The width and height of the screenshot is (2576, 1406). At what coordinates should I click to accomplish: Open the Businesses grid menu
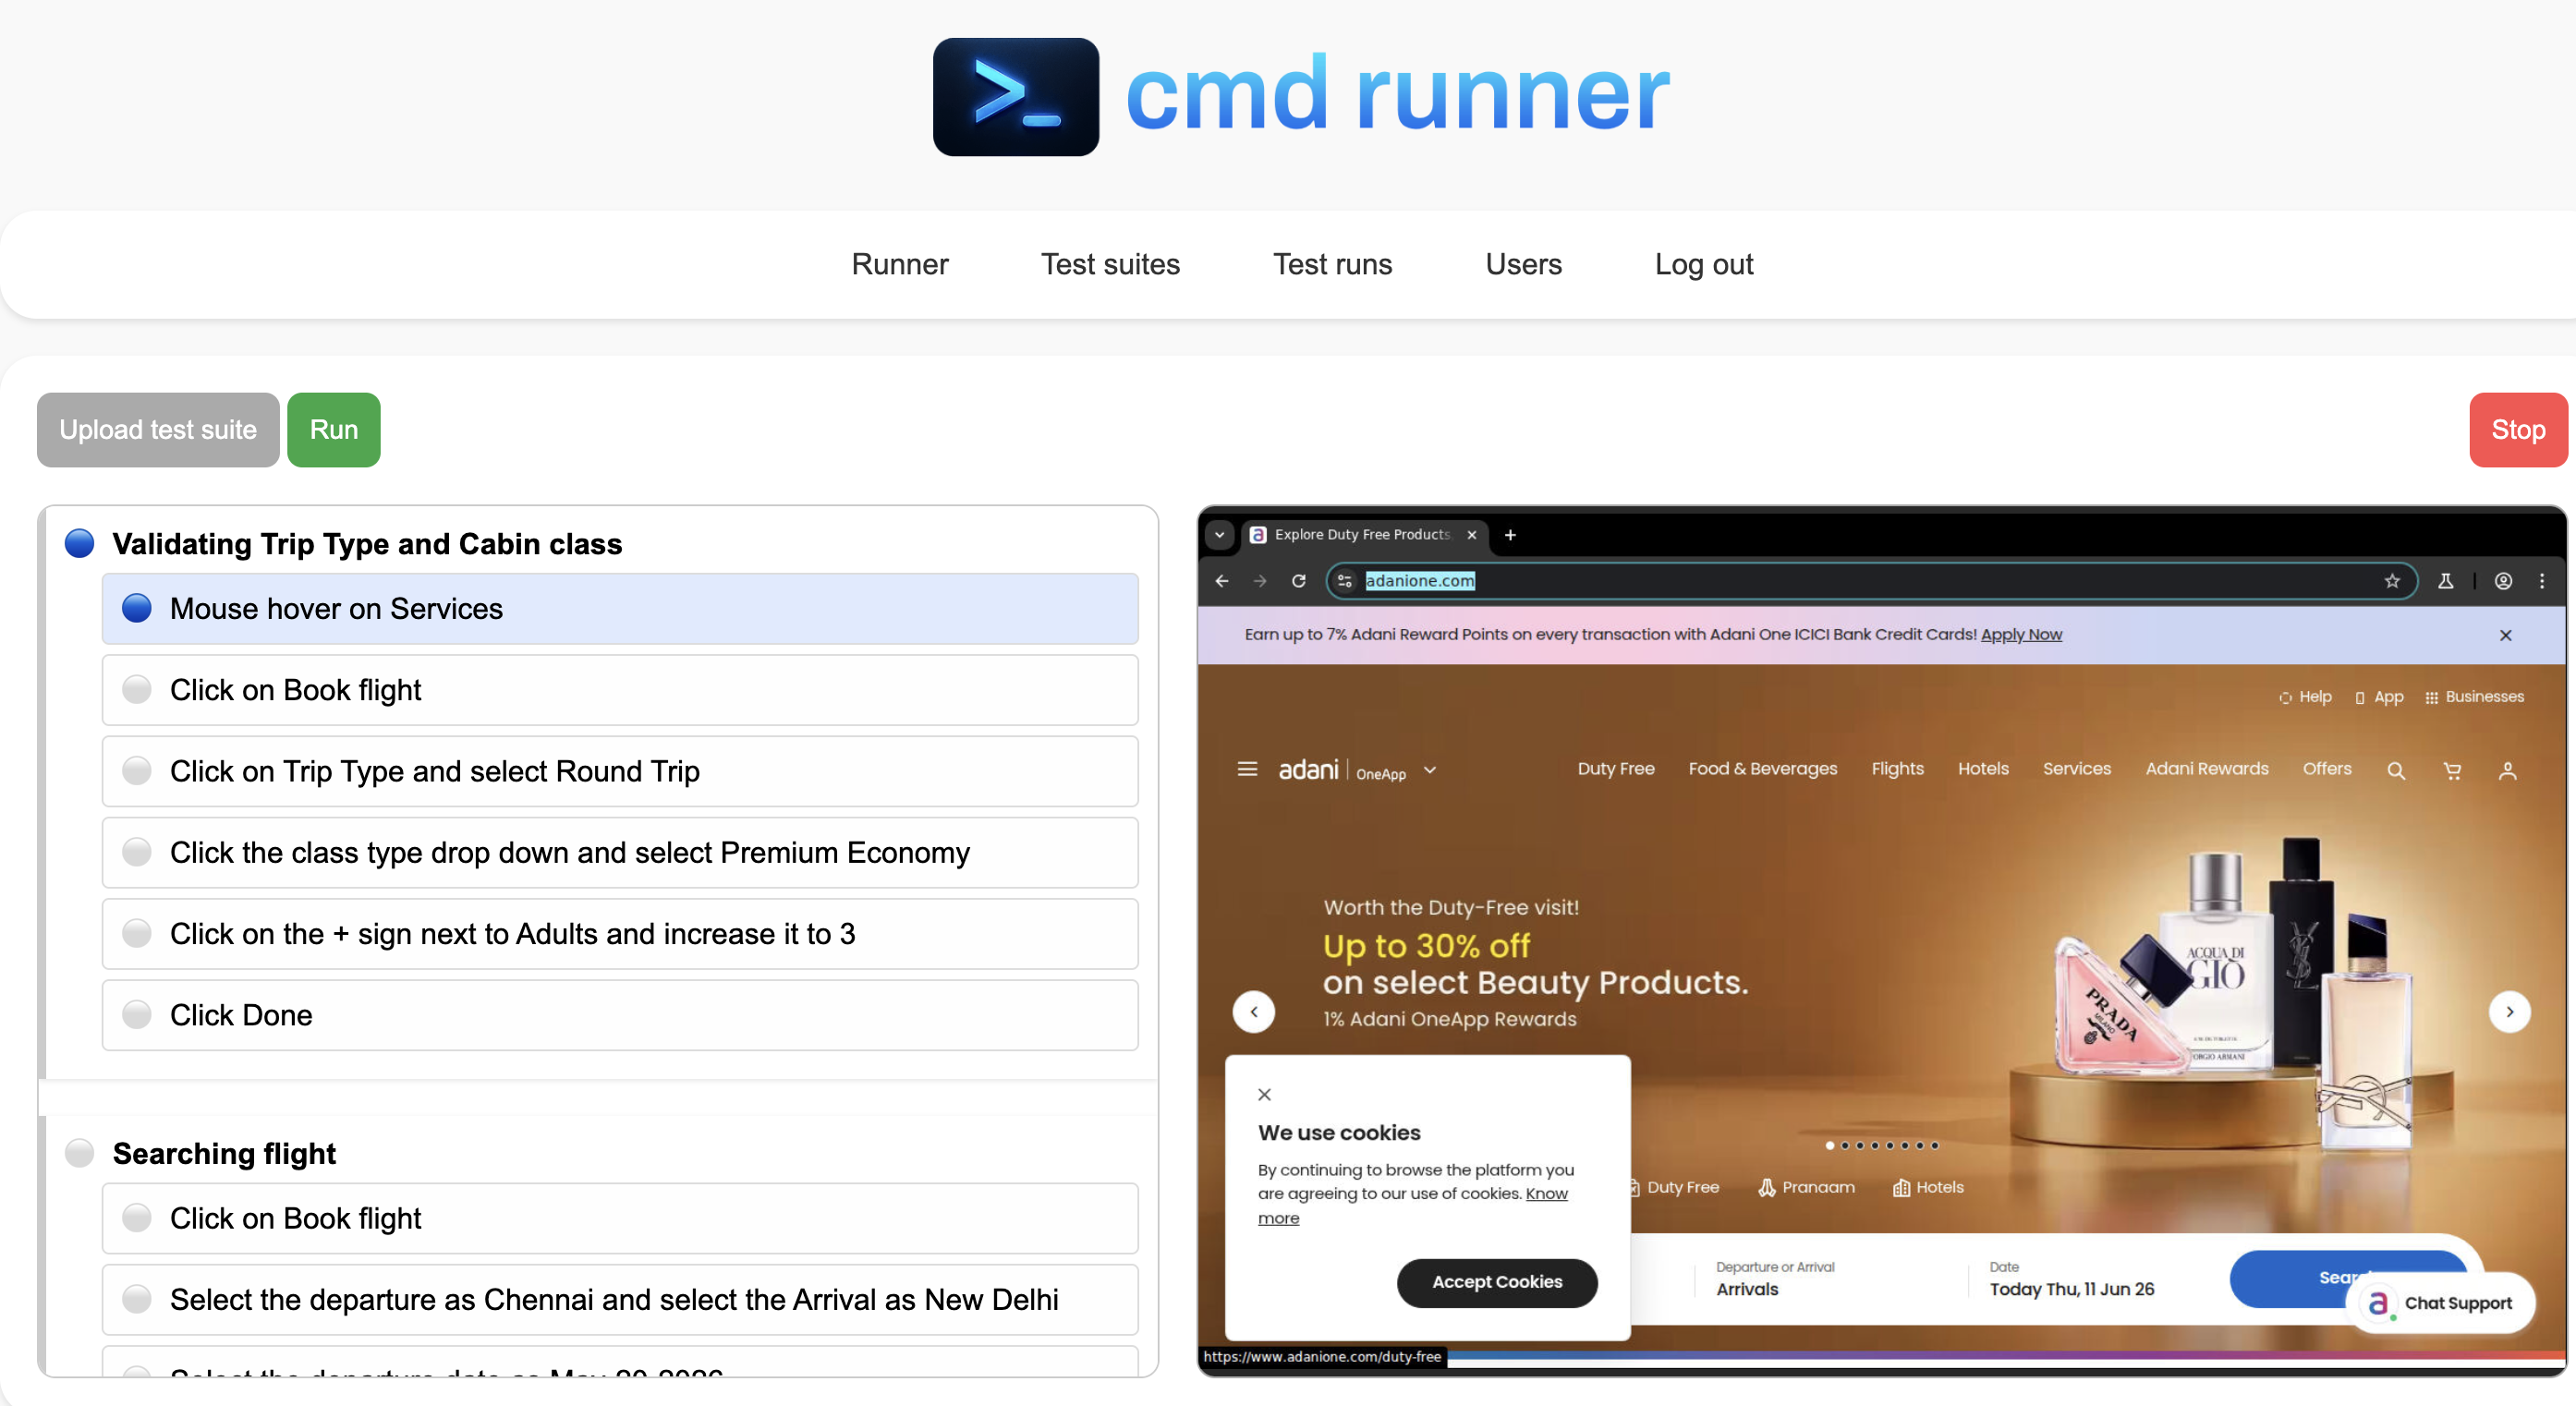(x=2474, y=697)
